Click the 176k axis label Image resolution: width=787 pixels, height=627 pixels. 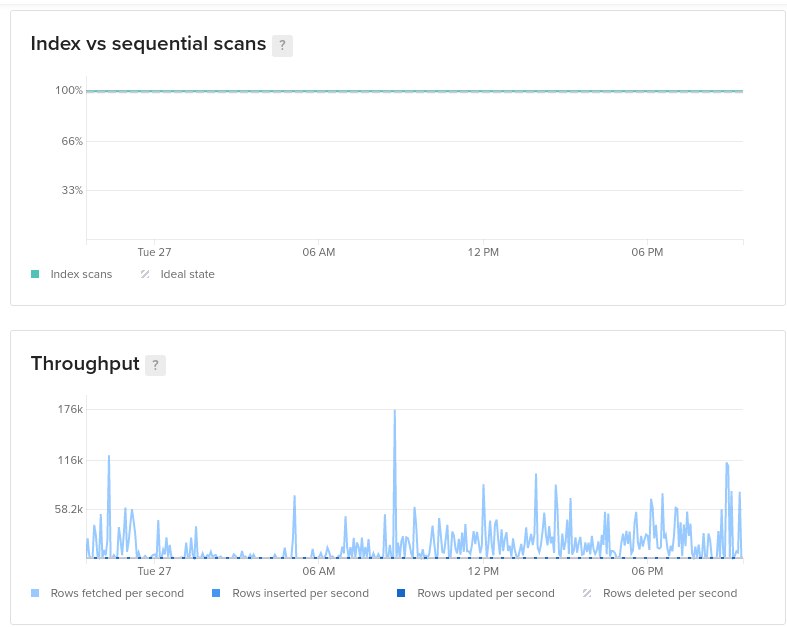70,409
